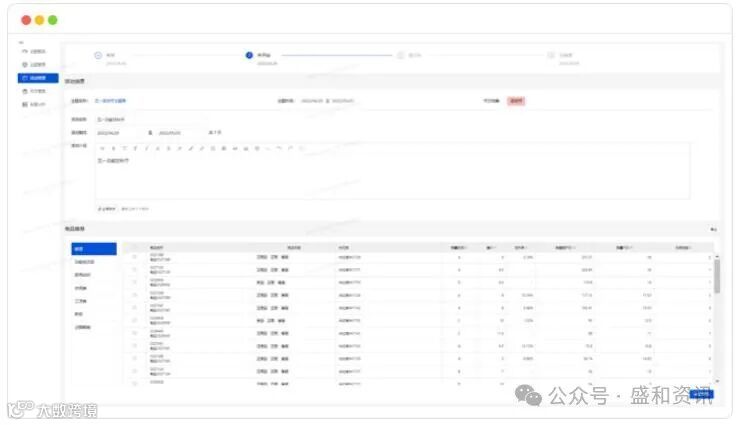Click the green macOS zoom window button
The height and width of the screenshot is (425, 736).
tap(53, 20)
